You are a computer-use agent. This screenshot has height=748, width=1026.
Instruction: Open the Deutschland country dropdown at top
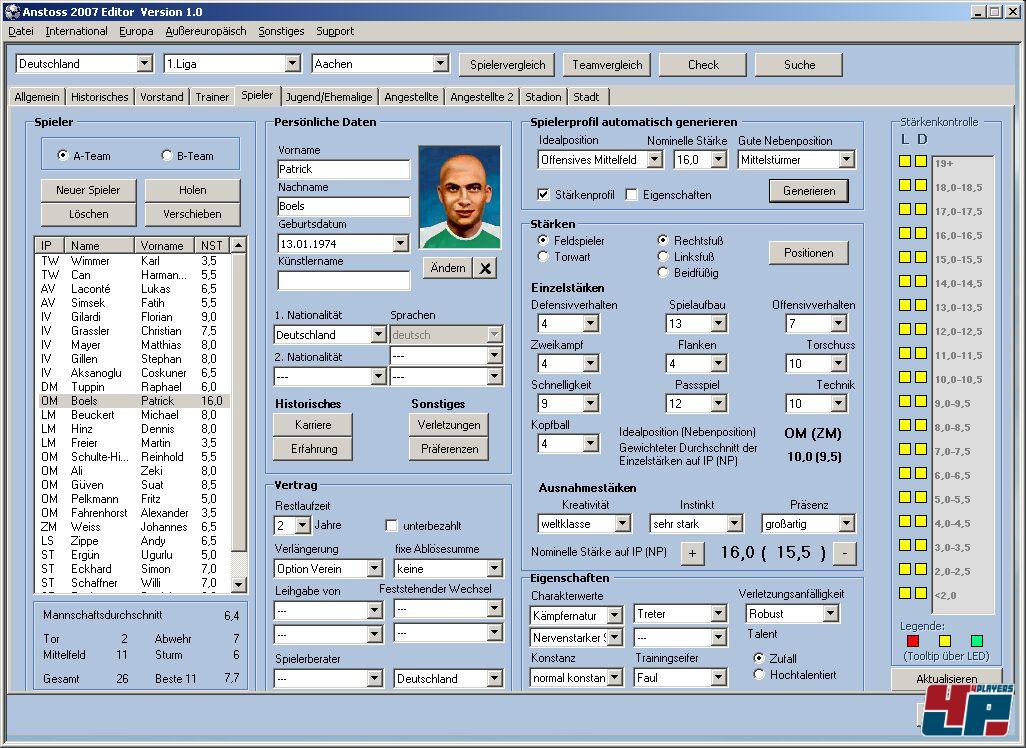tap(143, 64)
